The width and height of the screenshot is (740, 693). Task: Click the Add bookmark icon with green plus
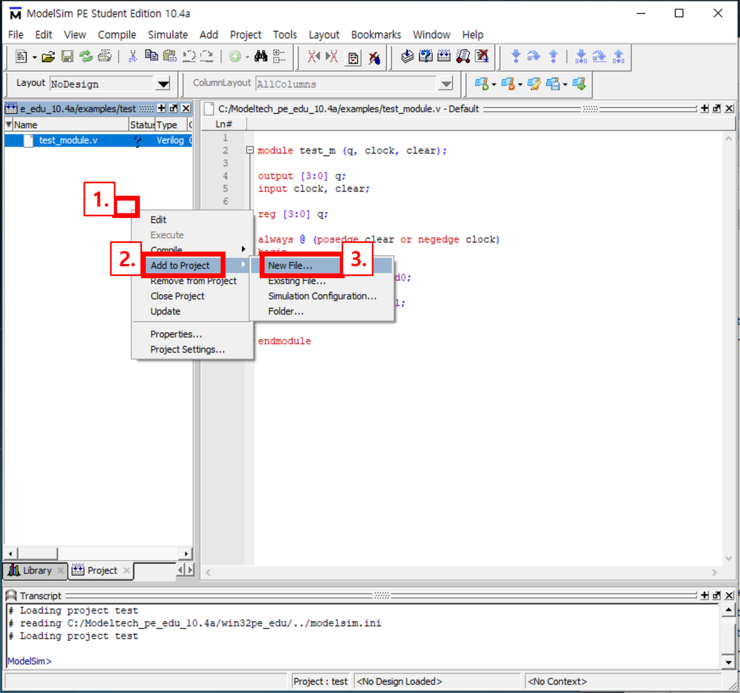coord(482,84)
